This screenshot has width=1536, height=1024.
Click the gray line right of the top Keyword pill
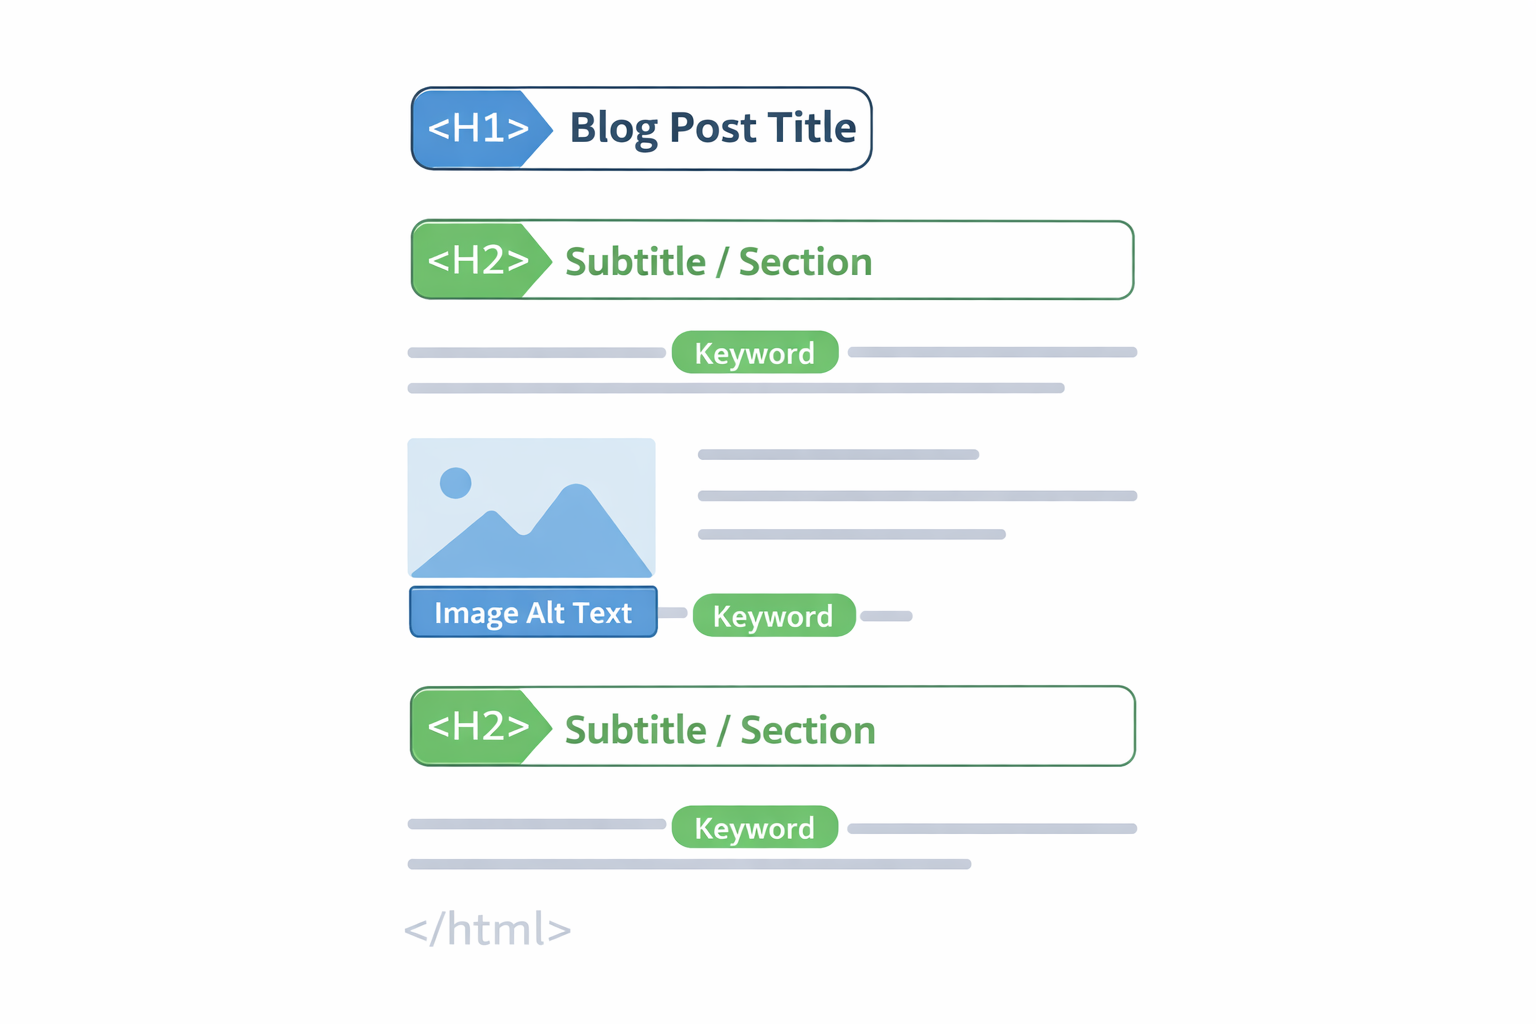[x=992, y=352]
